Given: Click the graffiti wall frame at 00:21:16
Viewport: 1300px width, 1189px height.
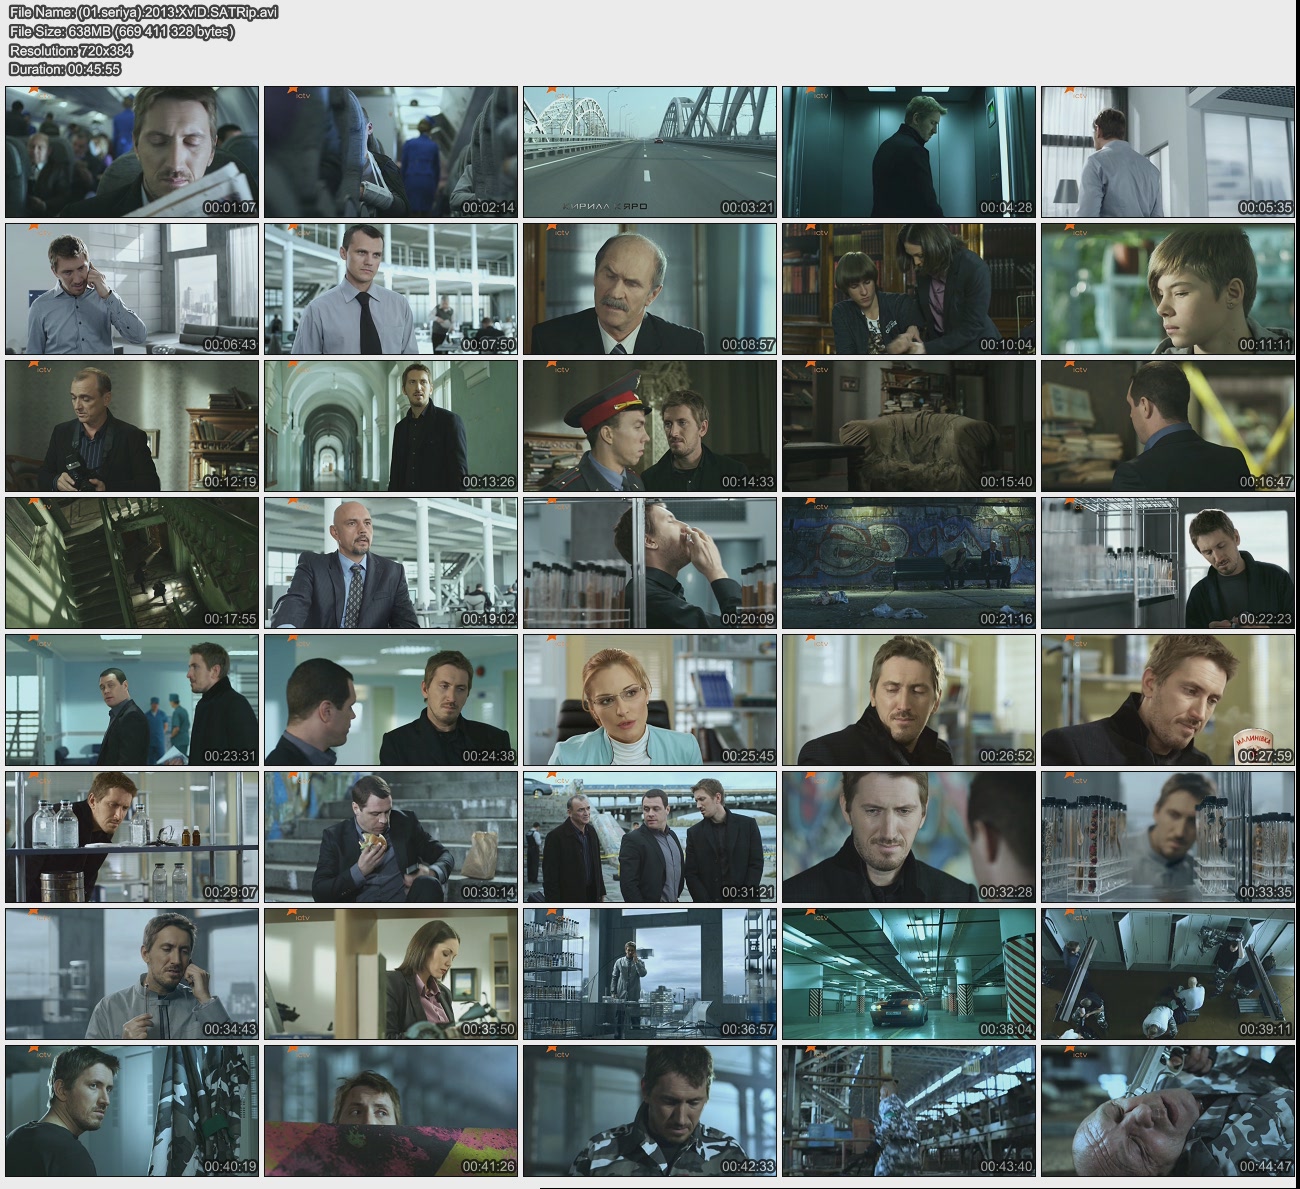Looking at the screenshot, I should [909, 563].
